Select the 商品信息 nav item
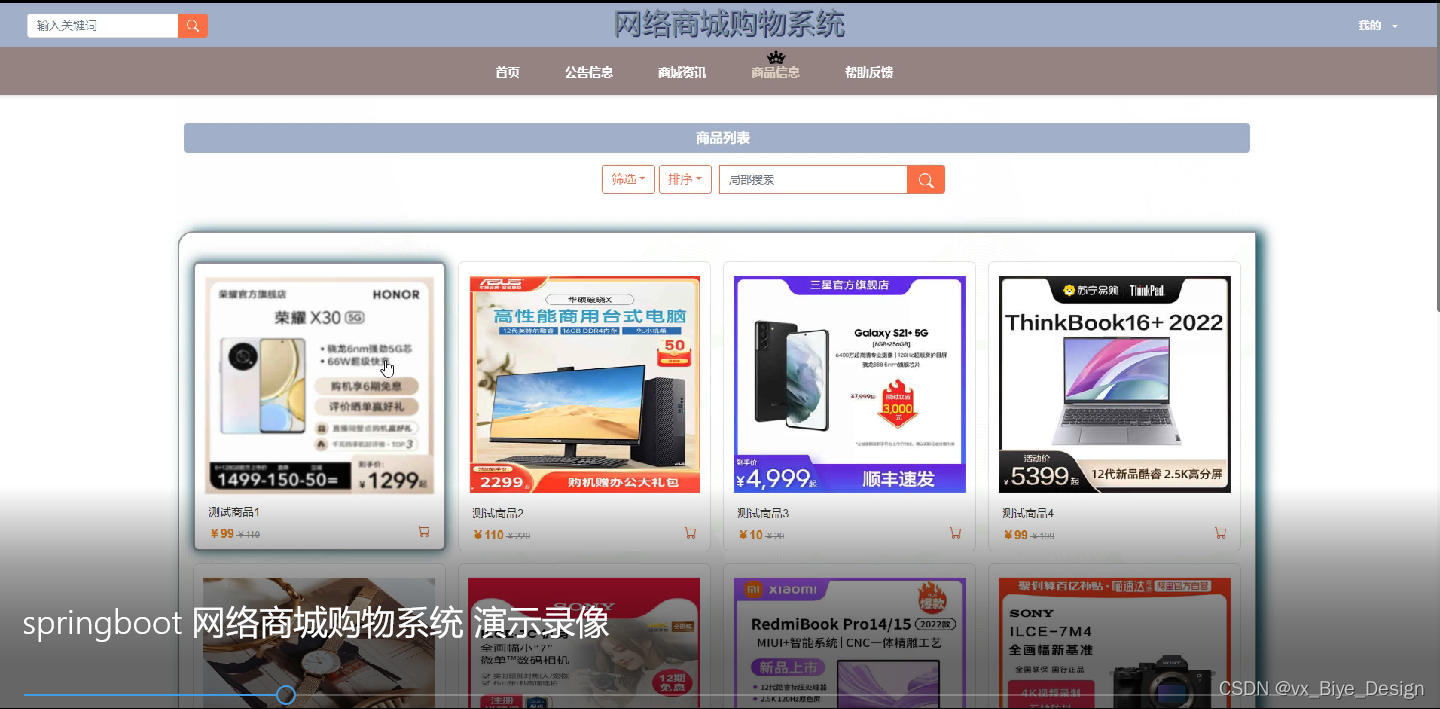This screenshot has width=1440, height=709. pos(775,72)
